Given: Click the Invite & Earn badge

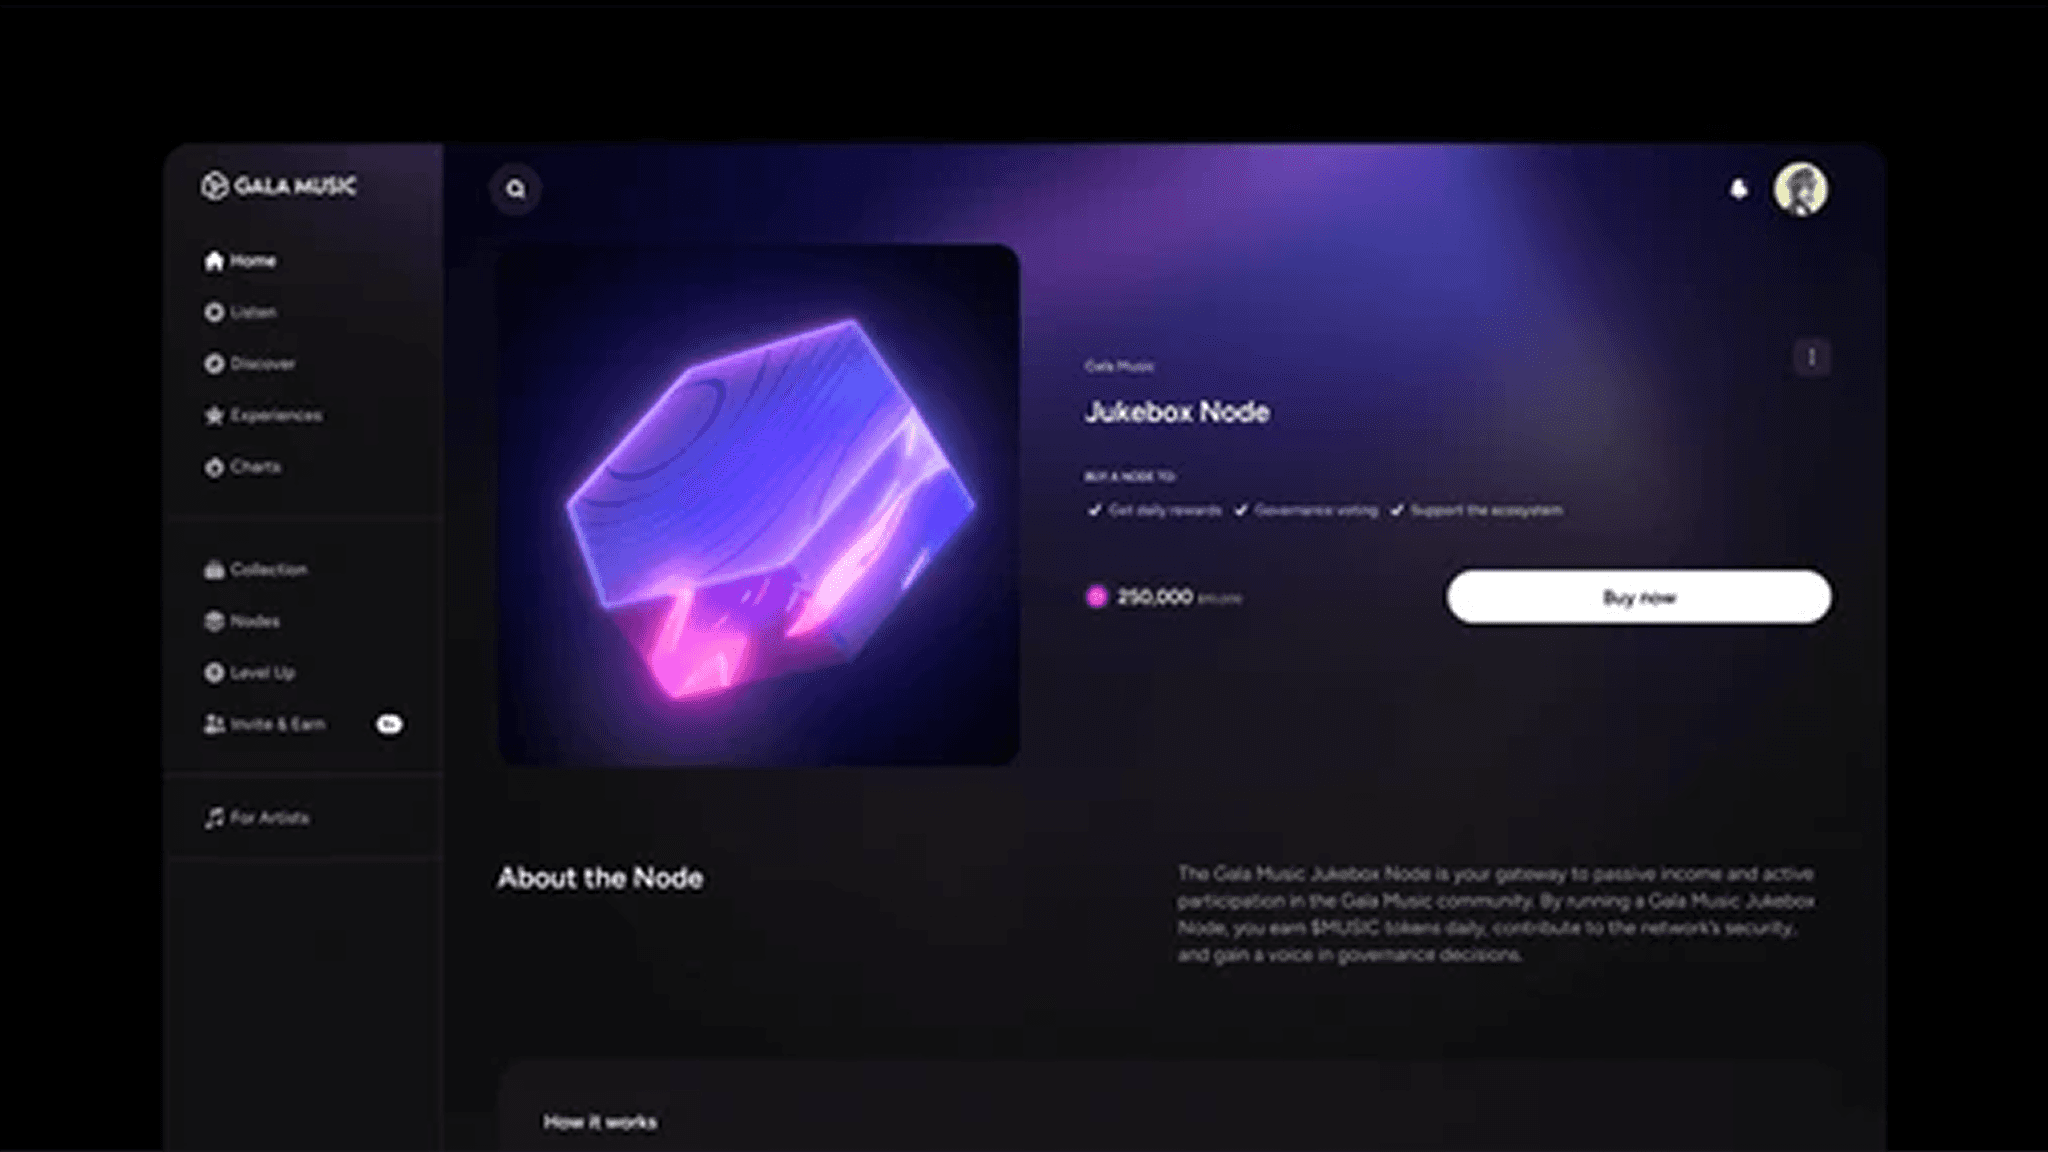Looking at the screenshot, I should 389,724.
